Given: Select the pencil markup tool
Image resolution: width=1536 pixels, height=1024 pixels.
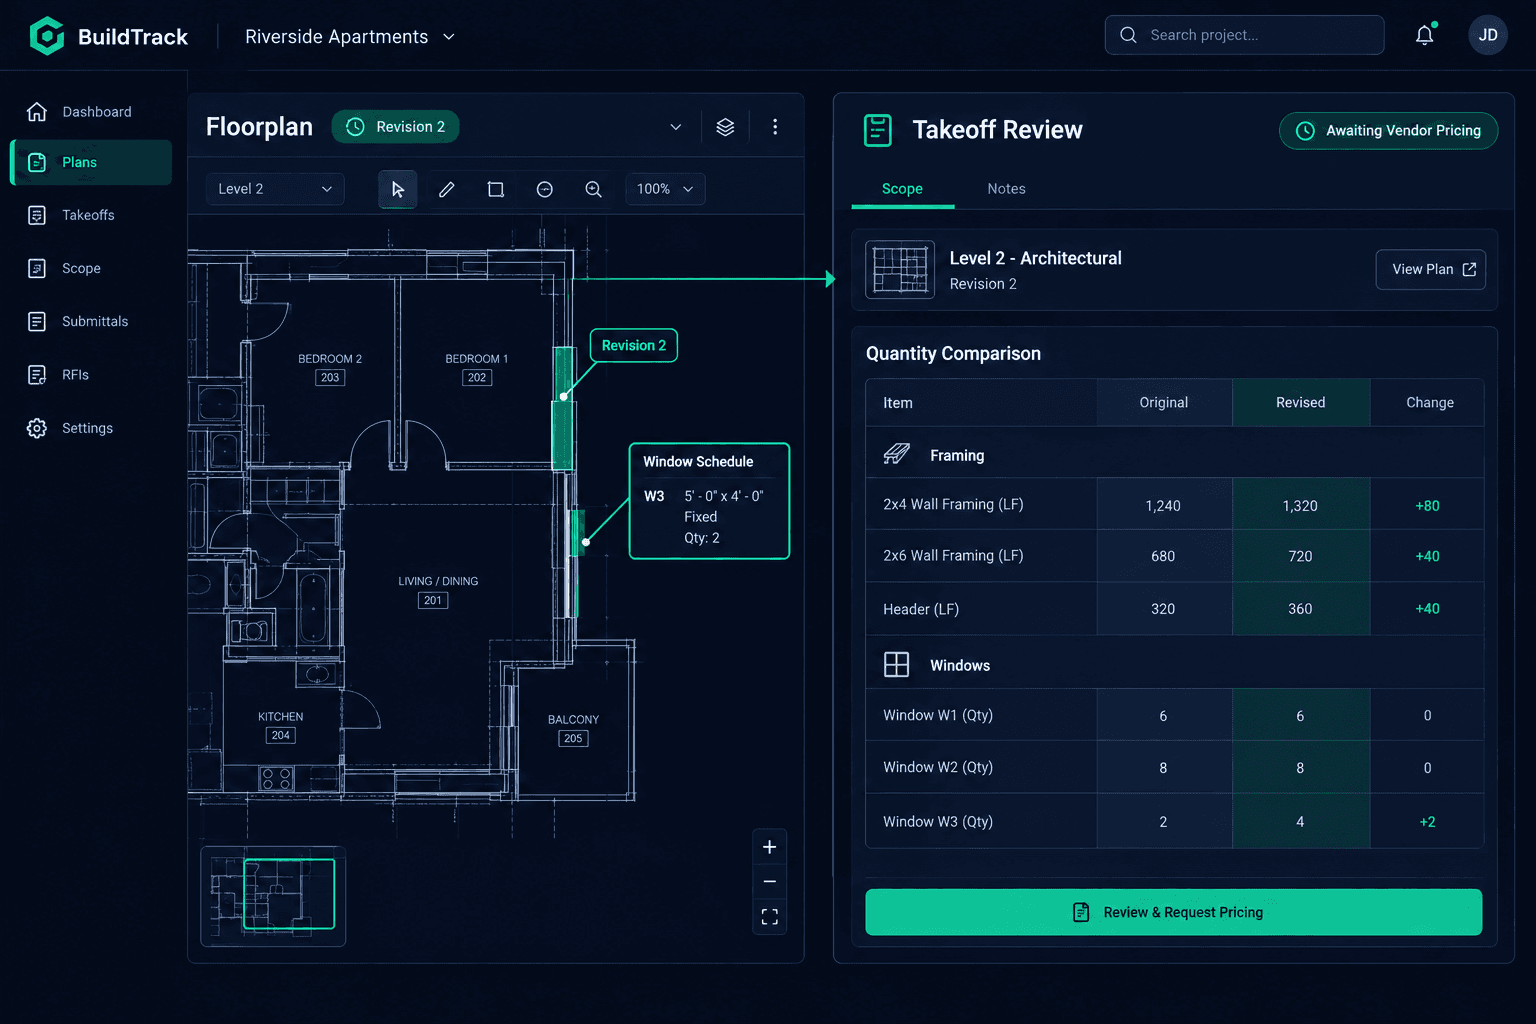Looking at the screenshot, I should point(446,189).
